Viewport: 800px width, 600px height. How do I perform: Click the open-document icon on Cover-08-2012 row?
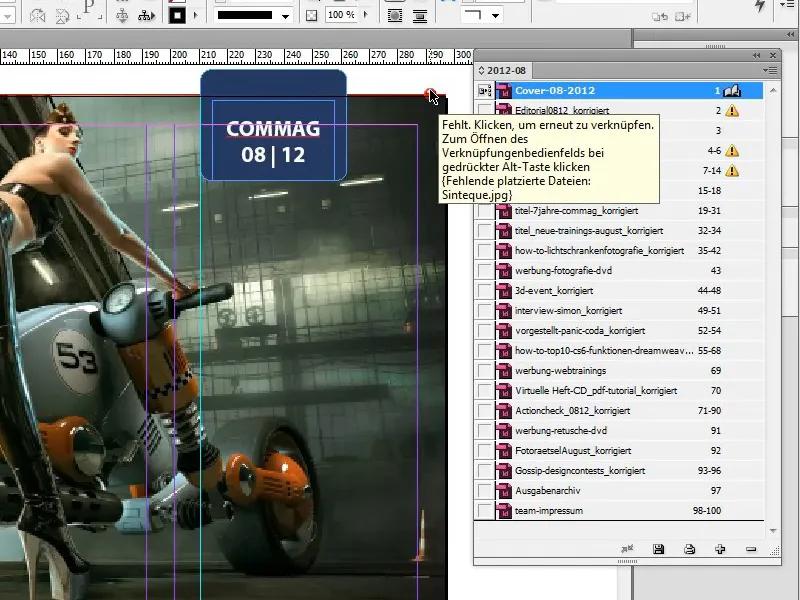tap(732, 90)
